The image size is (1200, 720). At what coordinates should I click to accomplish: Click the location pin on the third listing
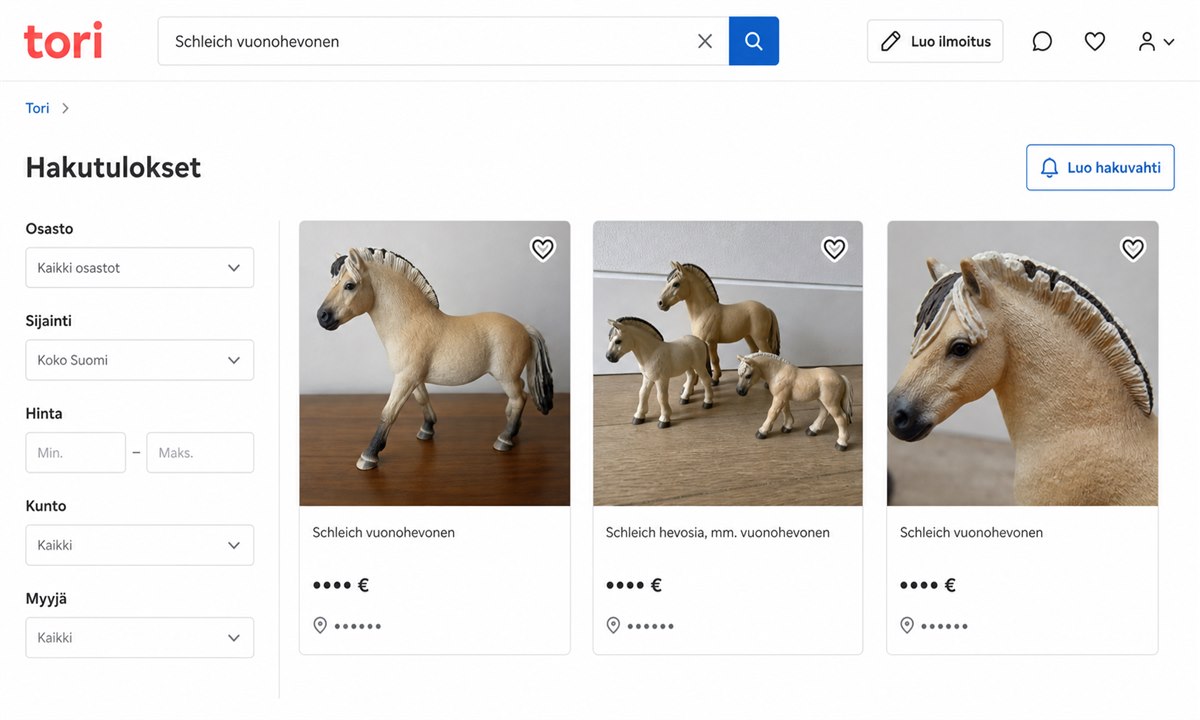click(907, 625)
